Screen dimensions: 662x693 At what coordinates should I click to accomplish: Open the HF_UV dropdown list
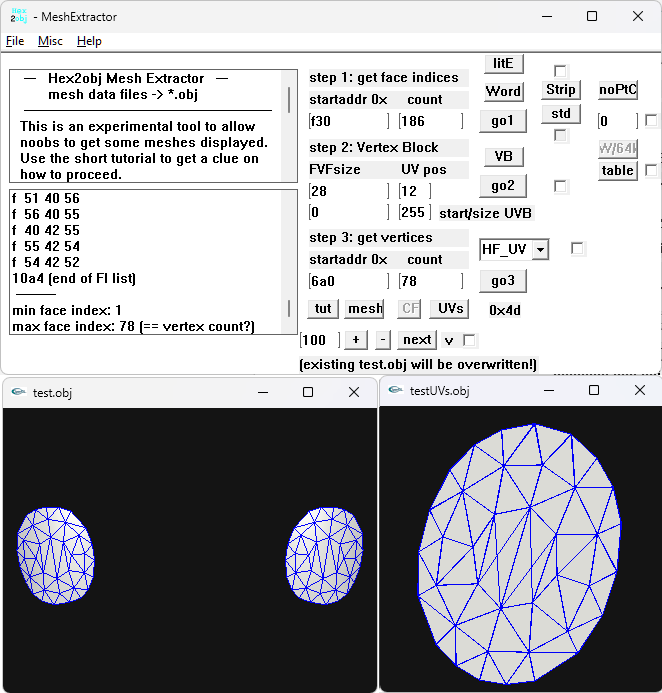pos(540,249)
